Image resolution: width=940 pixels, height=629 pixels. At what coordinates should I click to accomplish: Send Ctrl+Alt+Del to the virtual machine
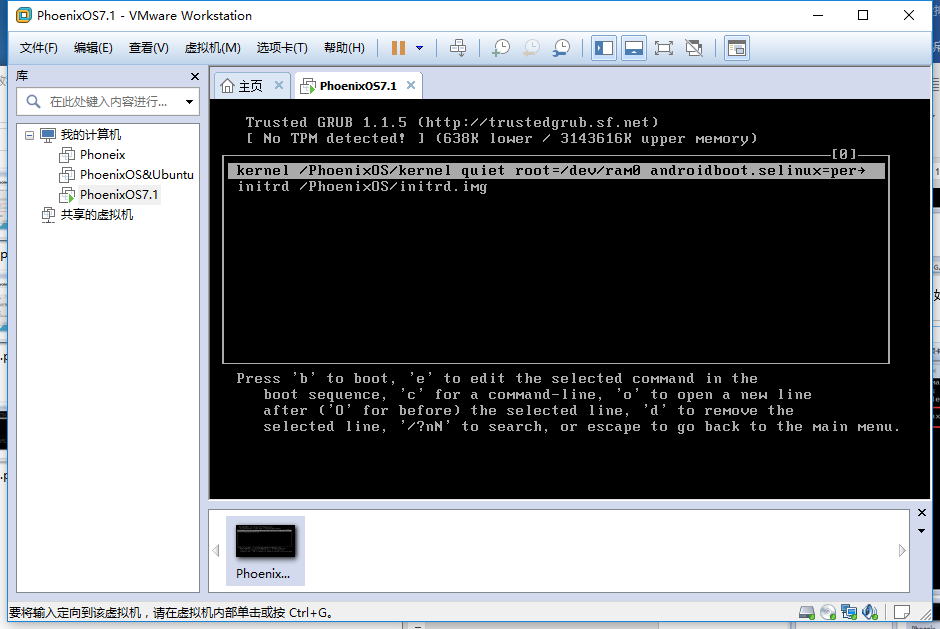pos(458,48)
